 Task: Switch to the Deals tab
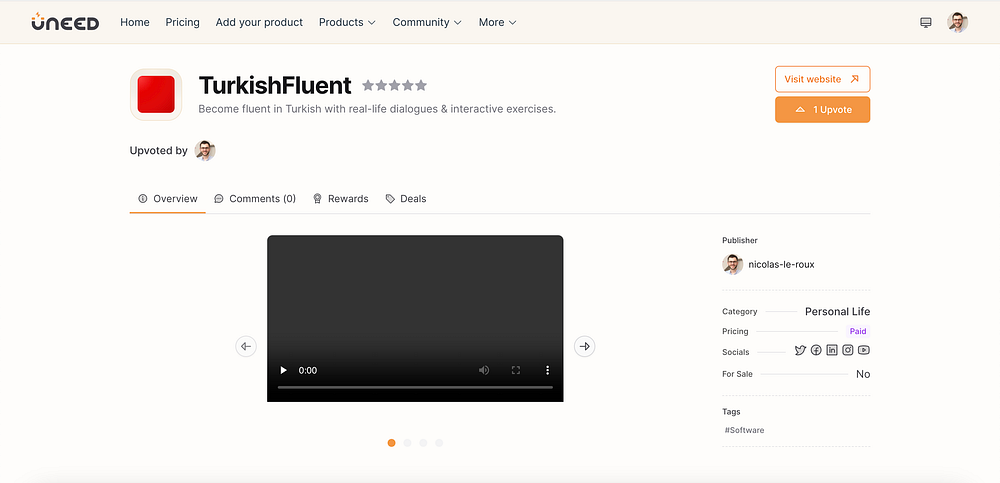click(x=406, y=198)
